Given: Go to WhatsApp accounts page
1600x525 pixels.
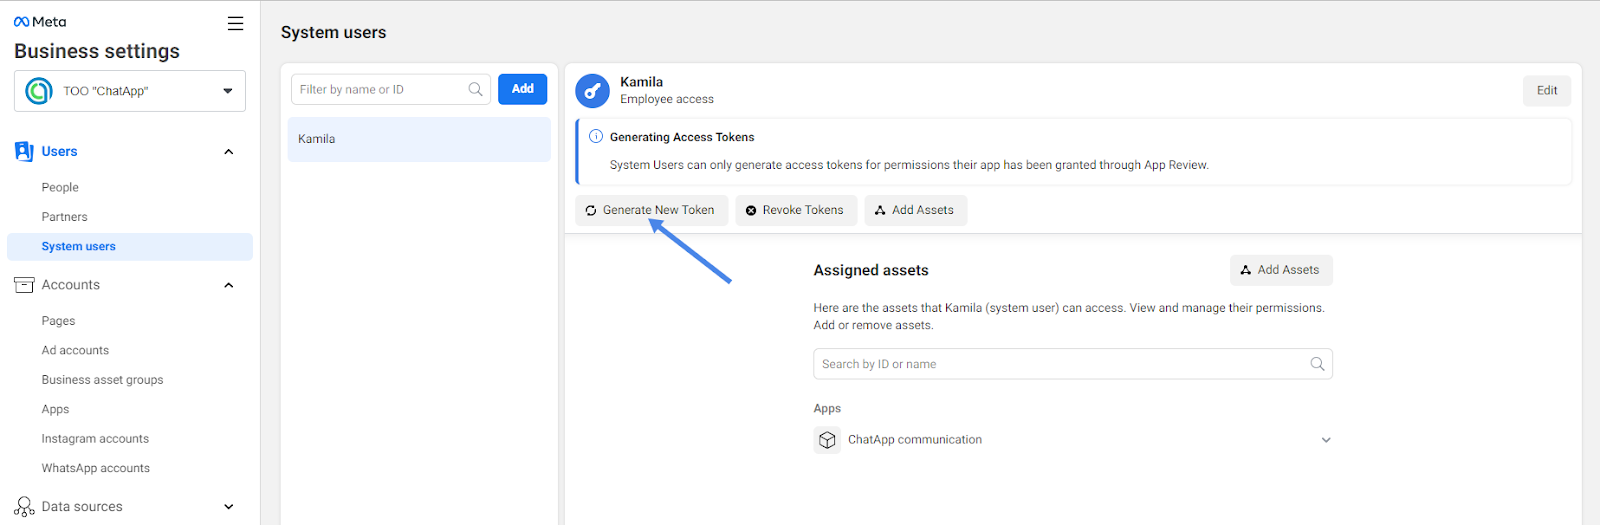Looking at the screenshot, I should point(95,468).
